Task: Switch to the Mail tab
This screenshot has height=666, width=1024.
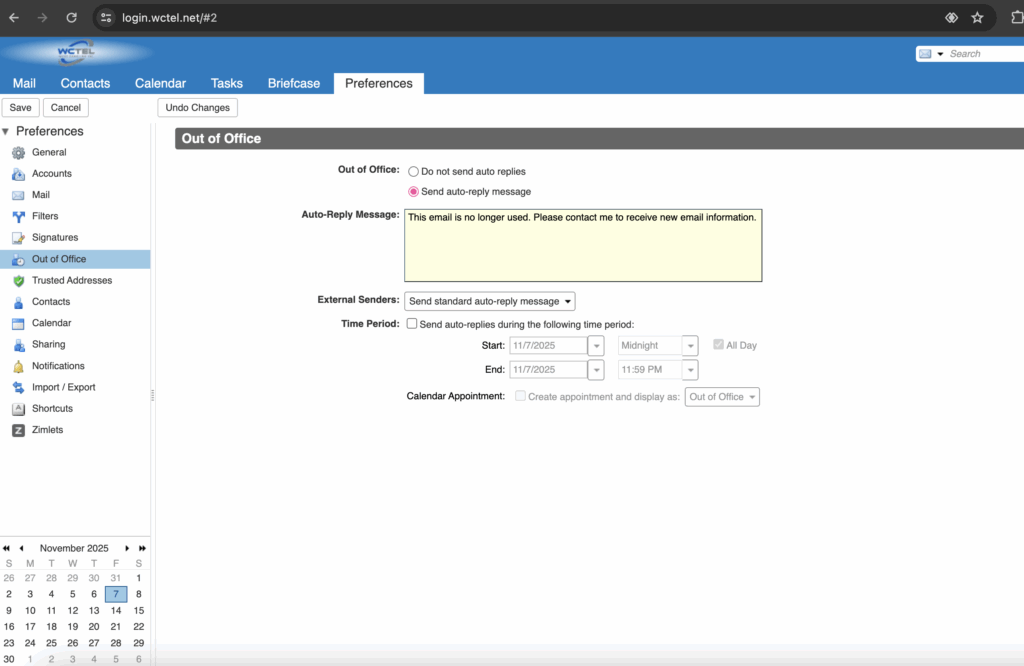Action: pos(24,84)
